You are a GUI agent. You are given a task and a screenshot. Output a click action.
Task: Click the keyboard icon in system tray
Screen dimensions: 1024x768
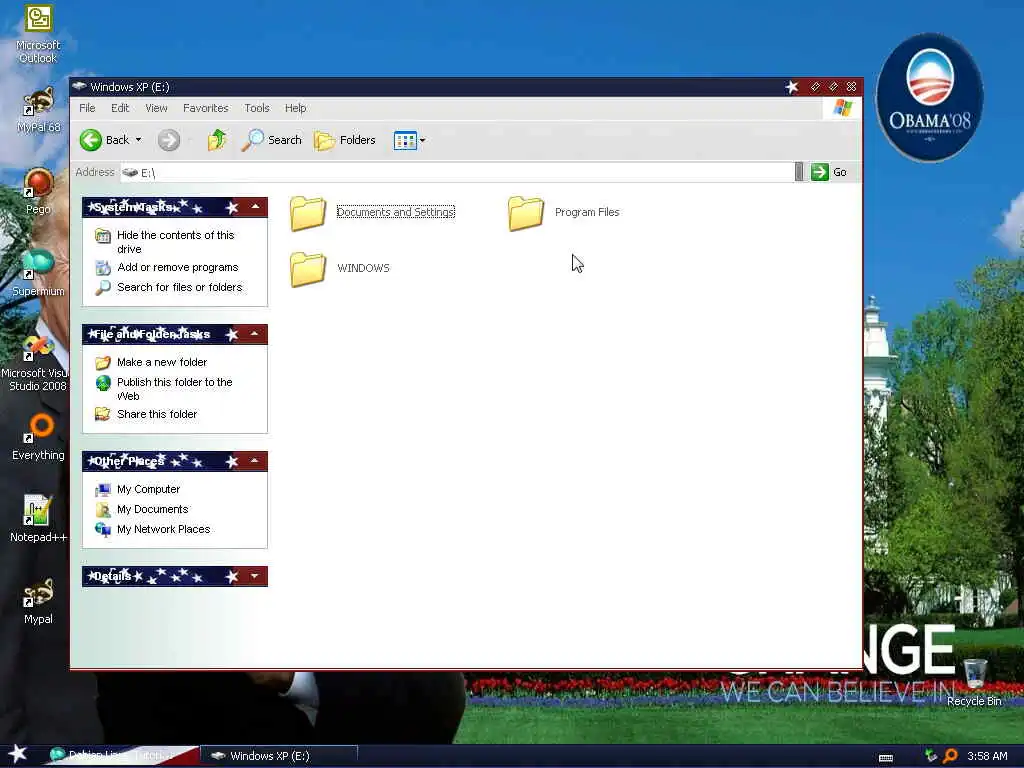click(x=886, y=758)
